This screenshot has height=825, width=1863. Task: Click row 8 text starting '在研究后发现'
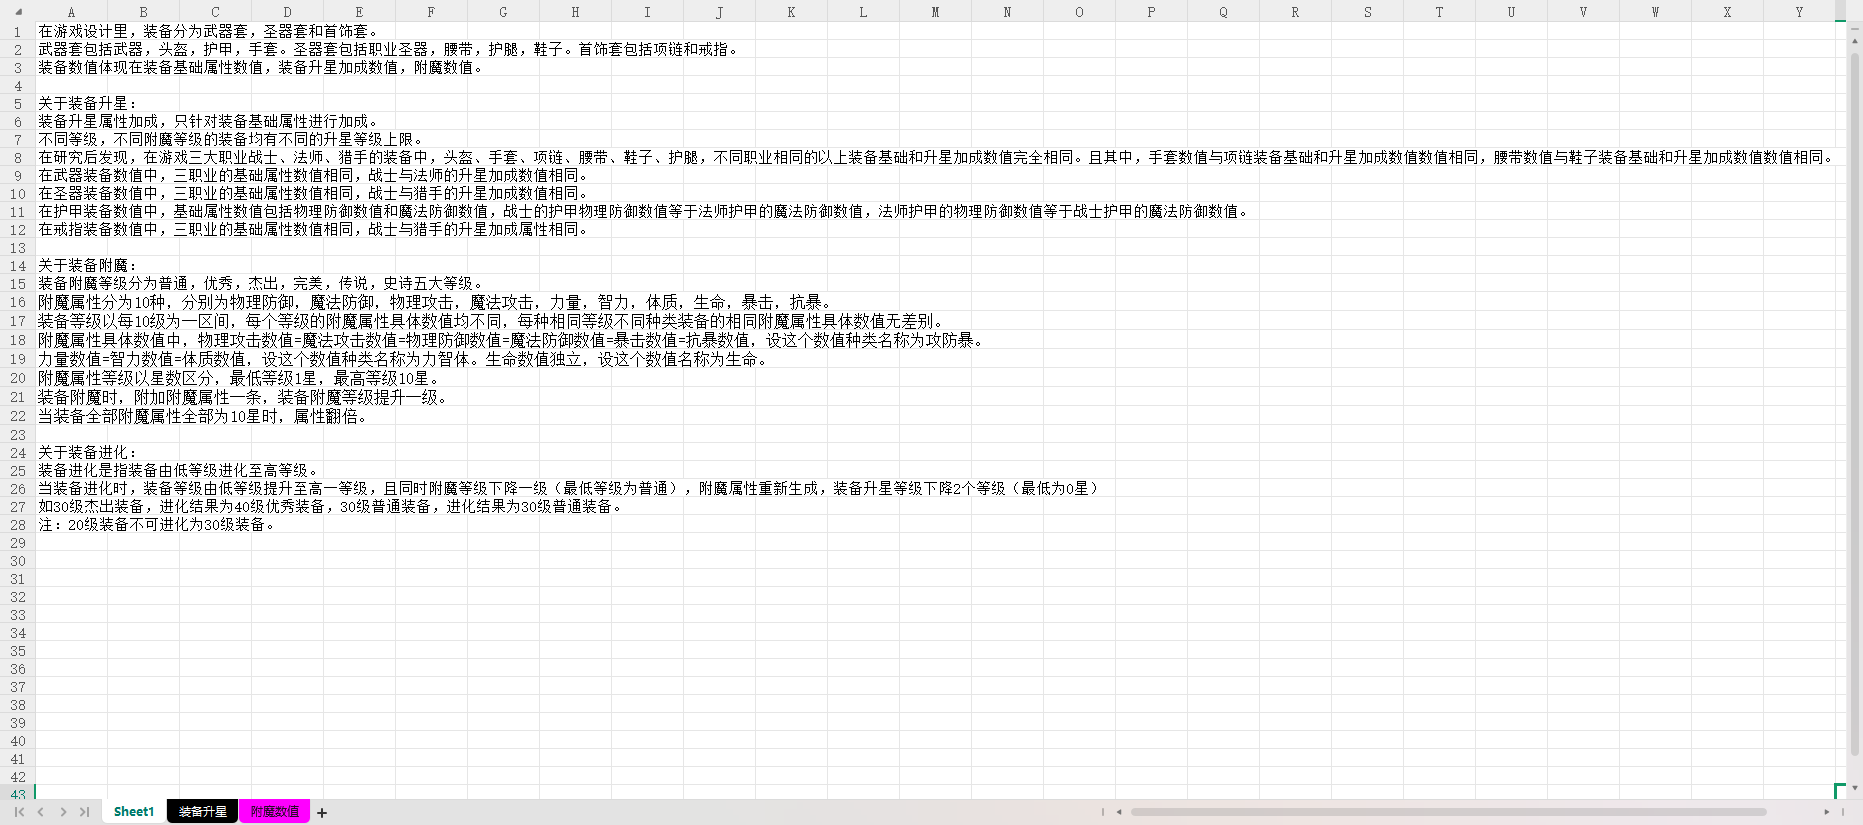pyautogui.click(x=938, y=158)
